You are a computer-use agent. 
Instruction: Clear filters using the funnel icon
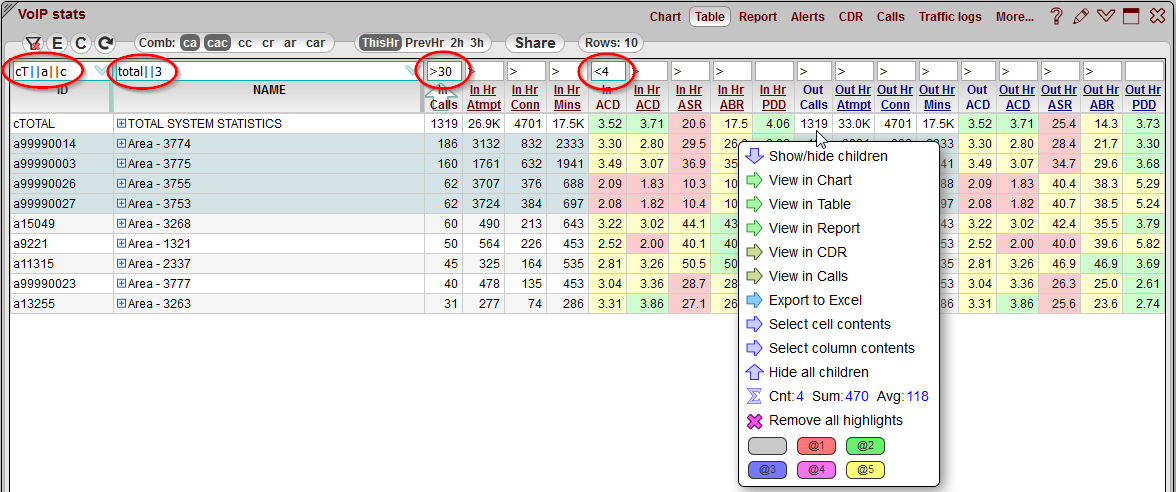tap(33, 44)
